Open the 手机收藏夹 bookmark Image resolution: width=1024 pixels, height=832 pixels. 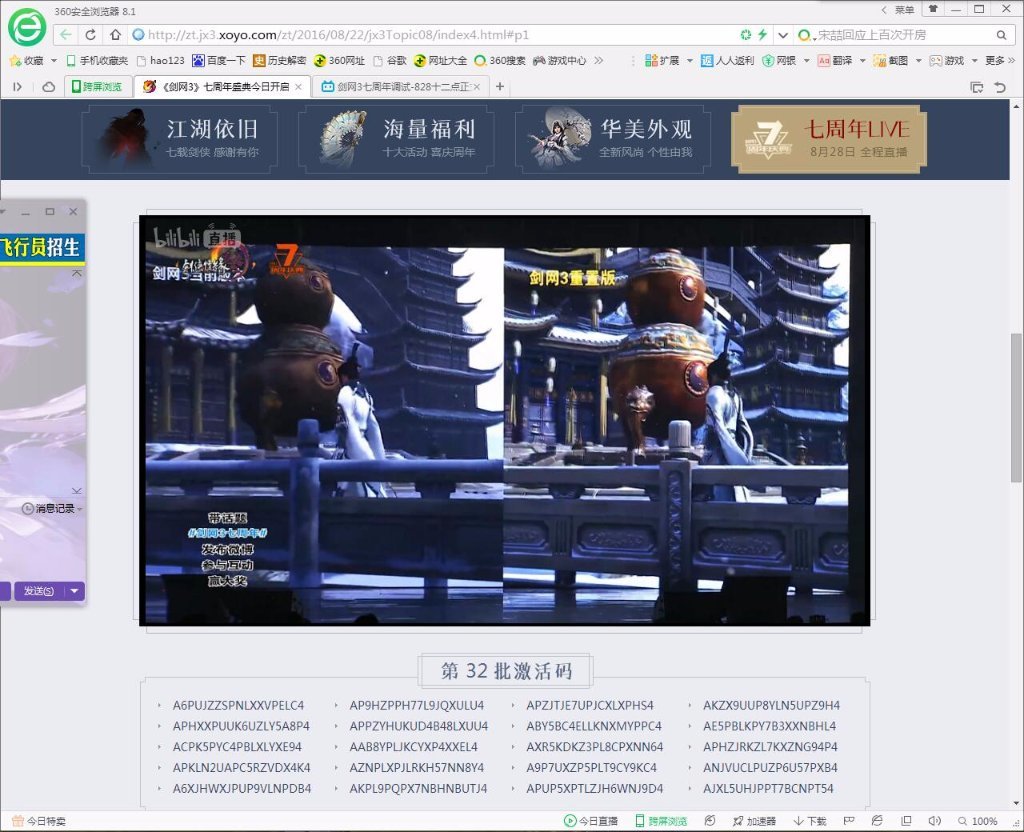[97, 61]
